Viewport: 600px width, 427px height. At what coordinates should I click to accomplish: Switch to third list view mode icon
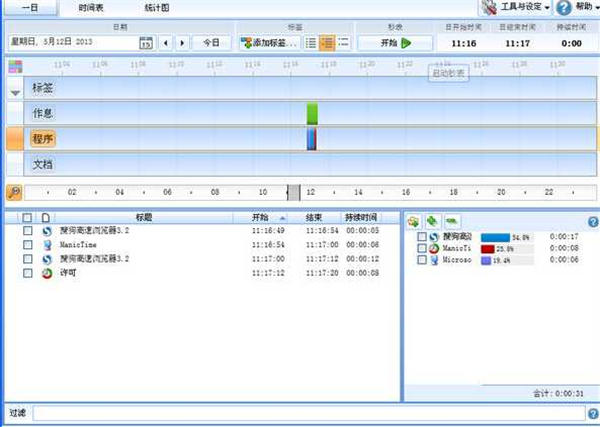(x=343, y=43)
